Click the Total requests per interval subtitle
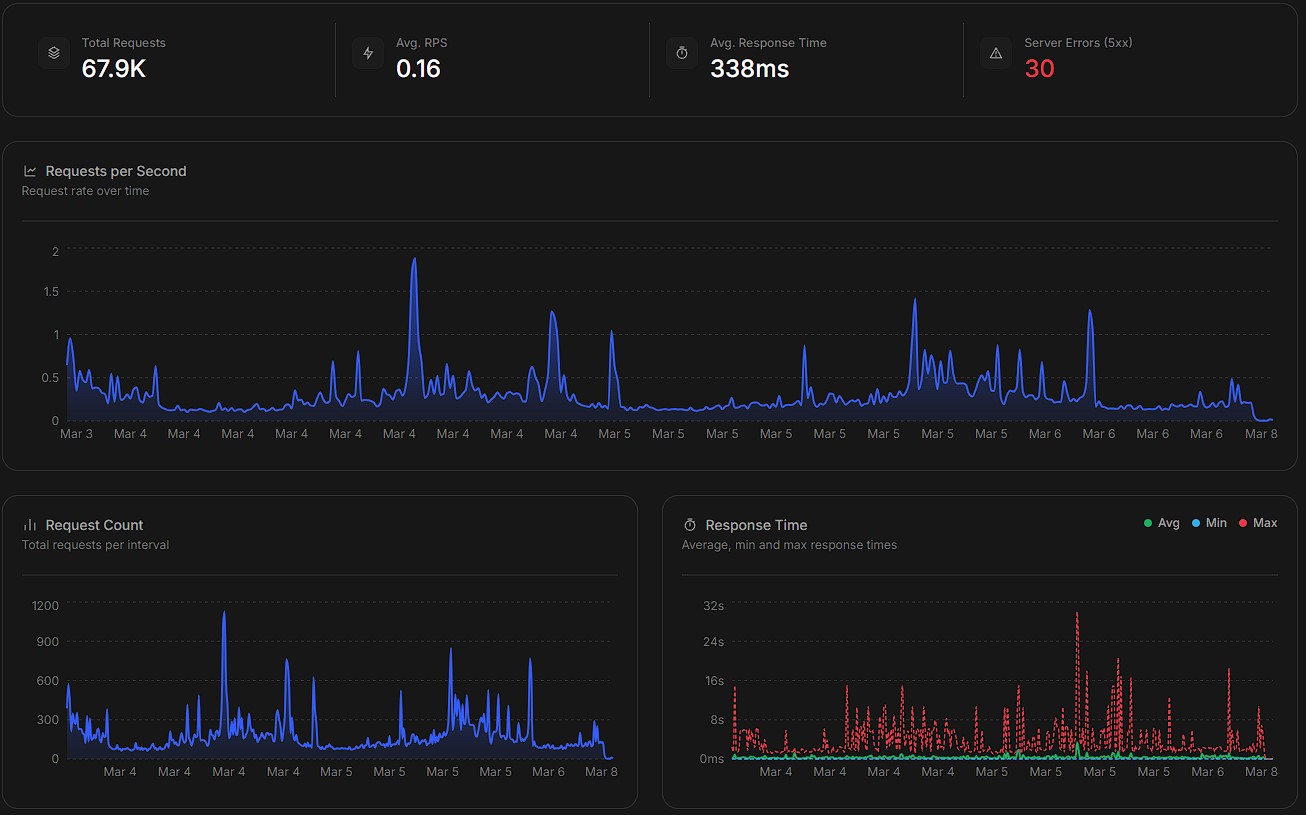Viewport: 1306px width, 815px height. coord(95,545)
